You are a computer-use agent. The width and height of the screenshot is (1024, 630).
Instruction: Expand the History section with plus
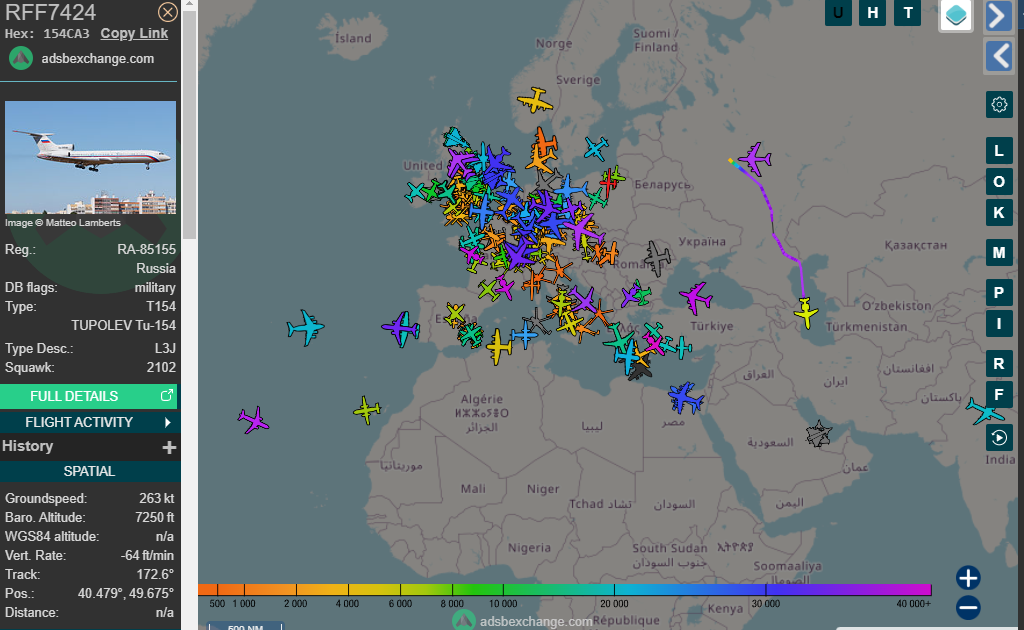coord(169,447)
